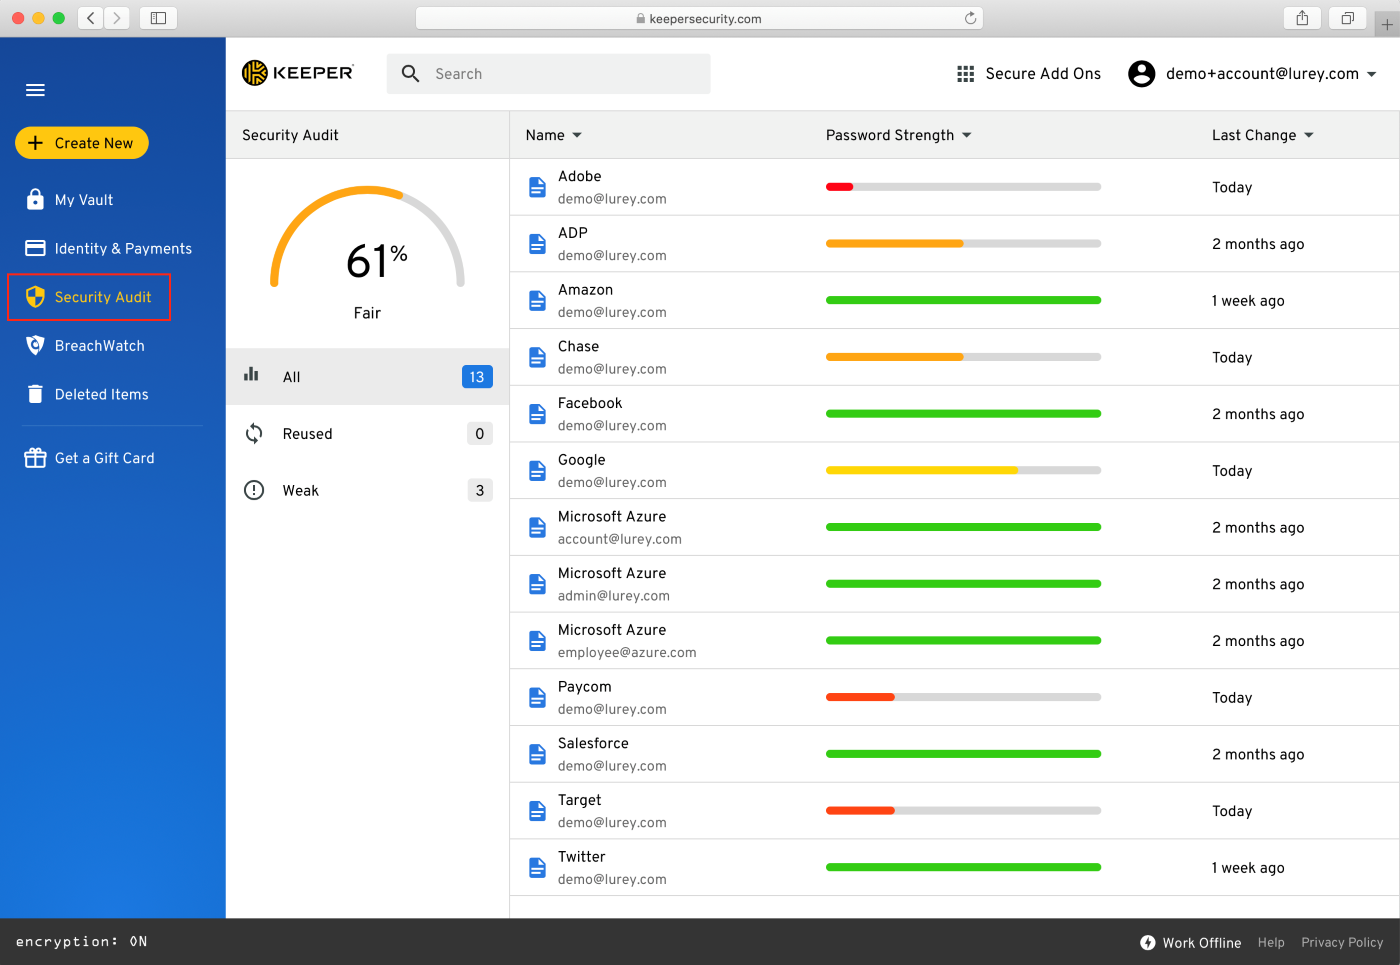The image size is (1400, 965).
Task: Click the Safari address bar
Action: click(699, 18)
